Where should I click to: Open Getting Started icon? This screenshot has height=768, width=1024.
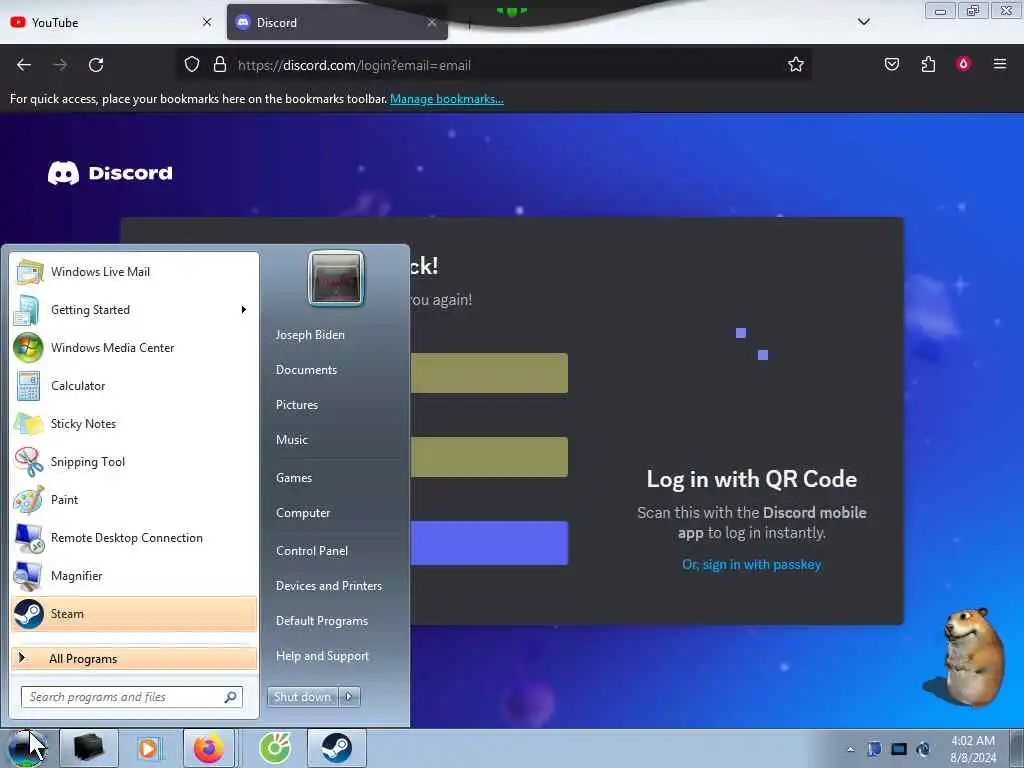[28, 310]
